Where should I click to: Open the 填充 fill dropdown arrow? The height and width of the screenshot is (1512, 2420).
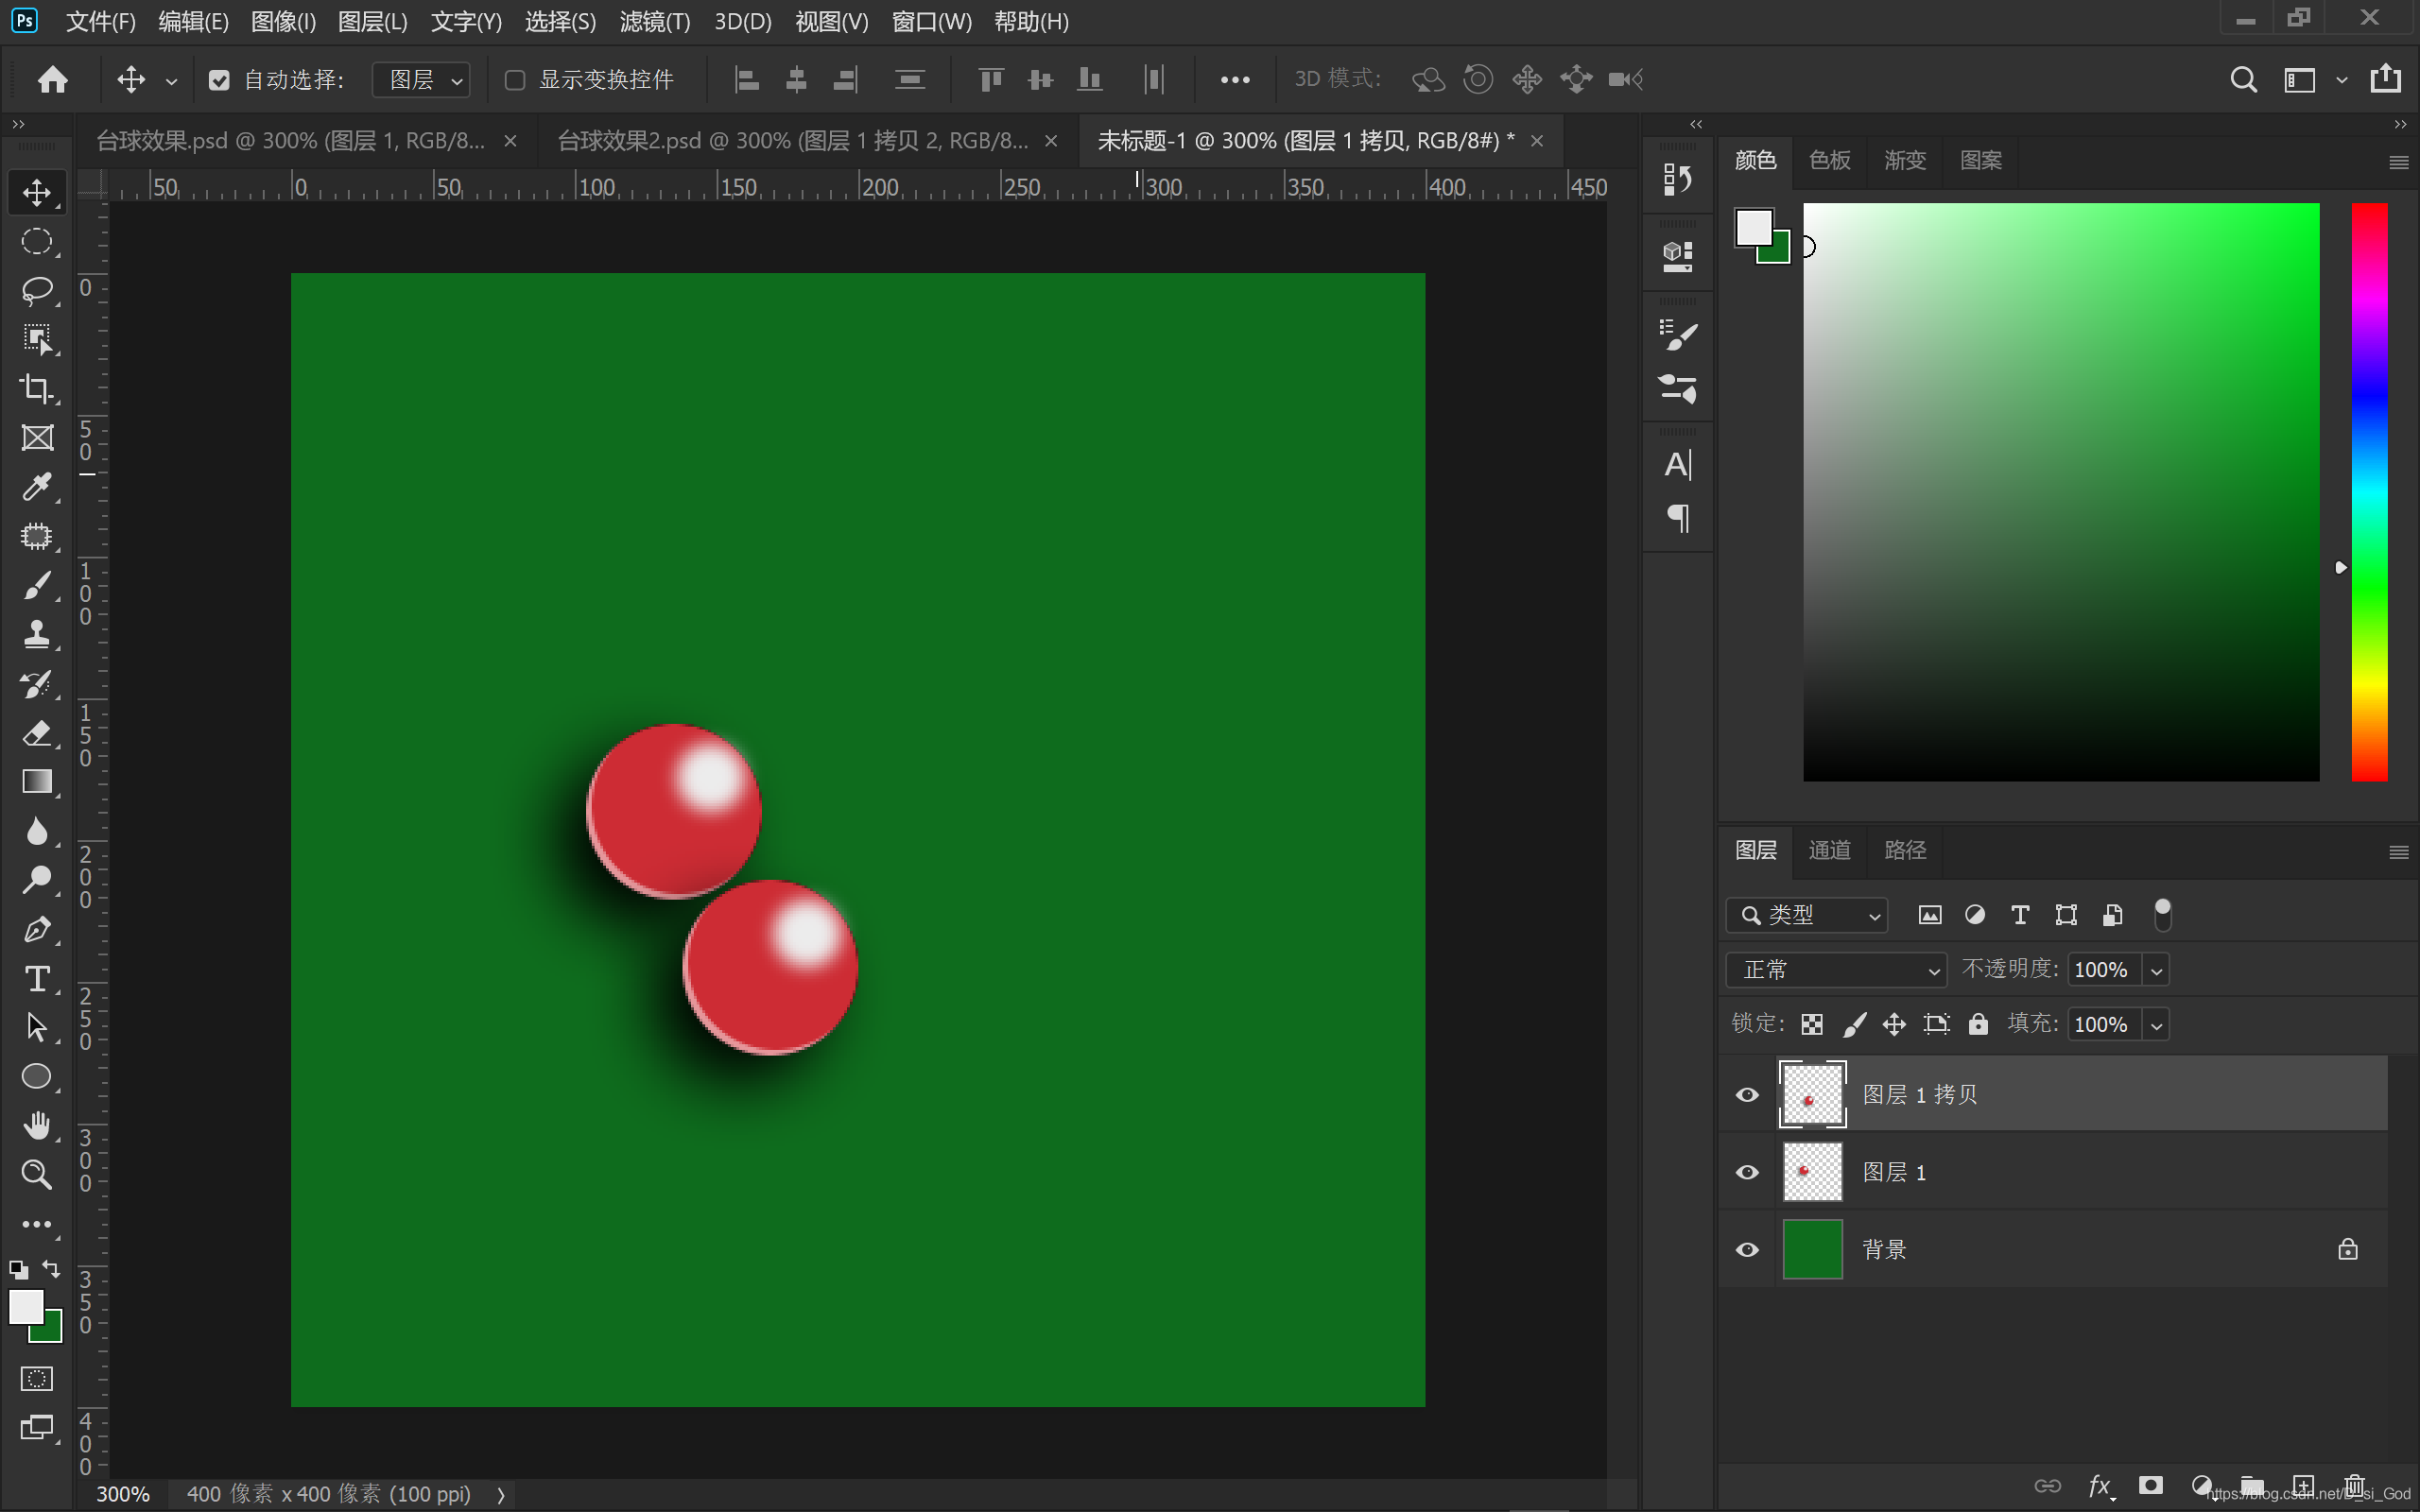[x=2156, y=1025]
